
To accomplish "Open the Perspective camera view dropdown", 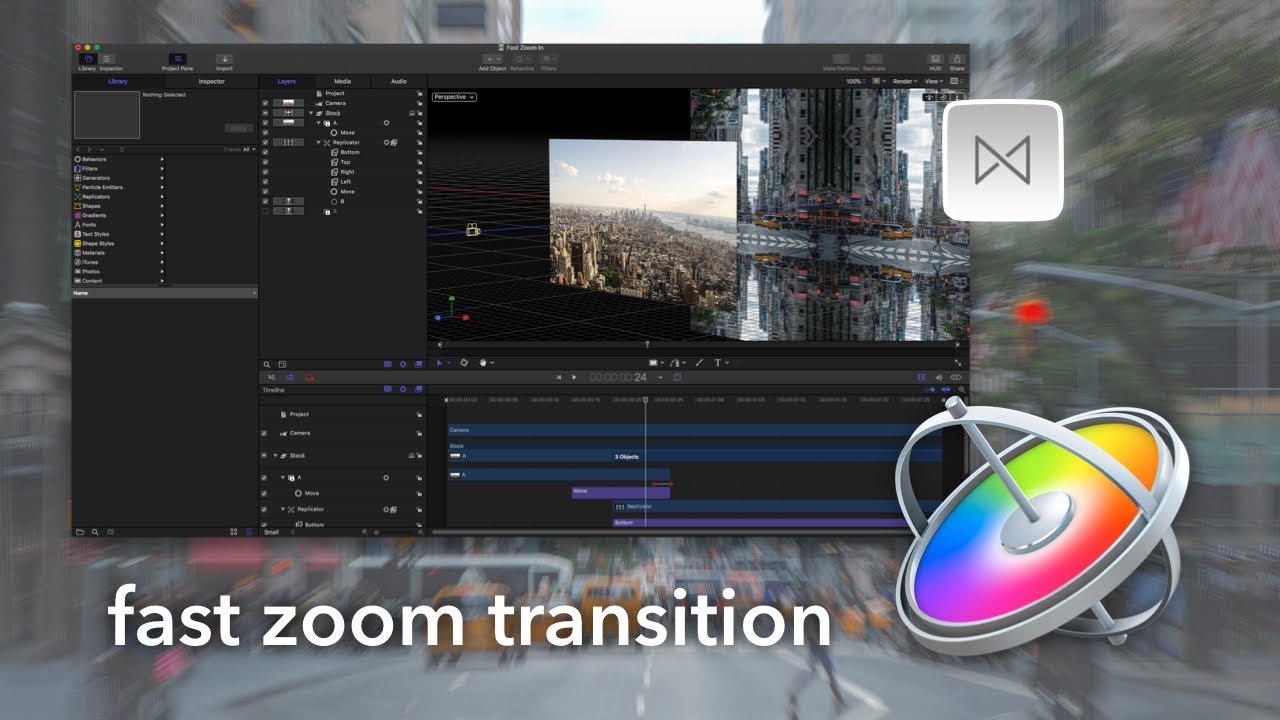I will (454, 97).
